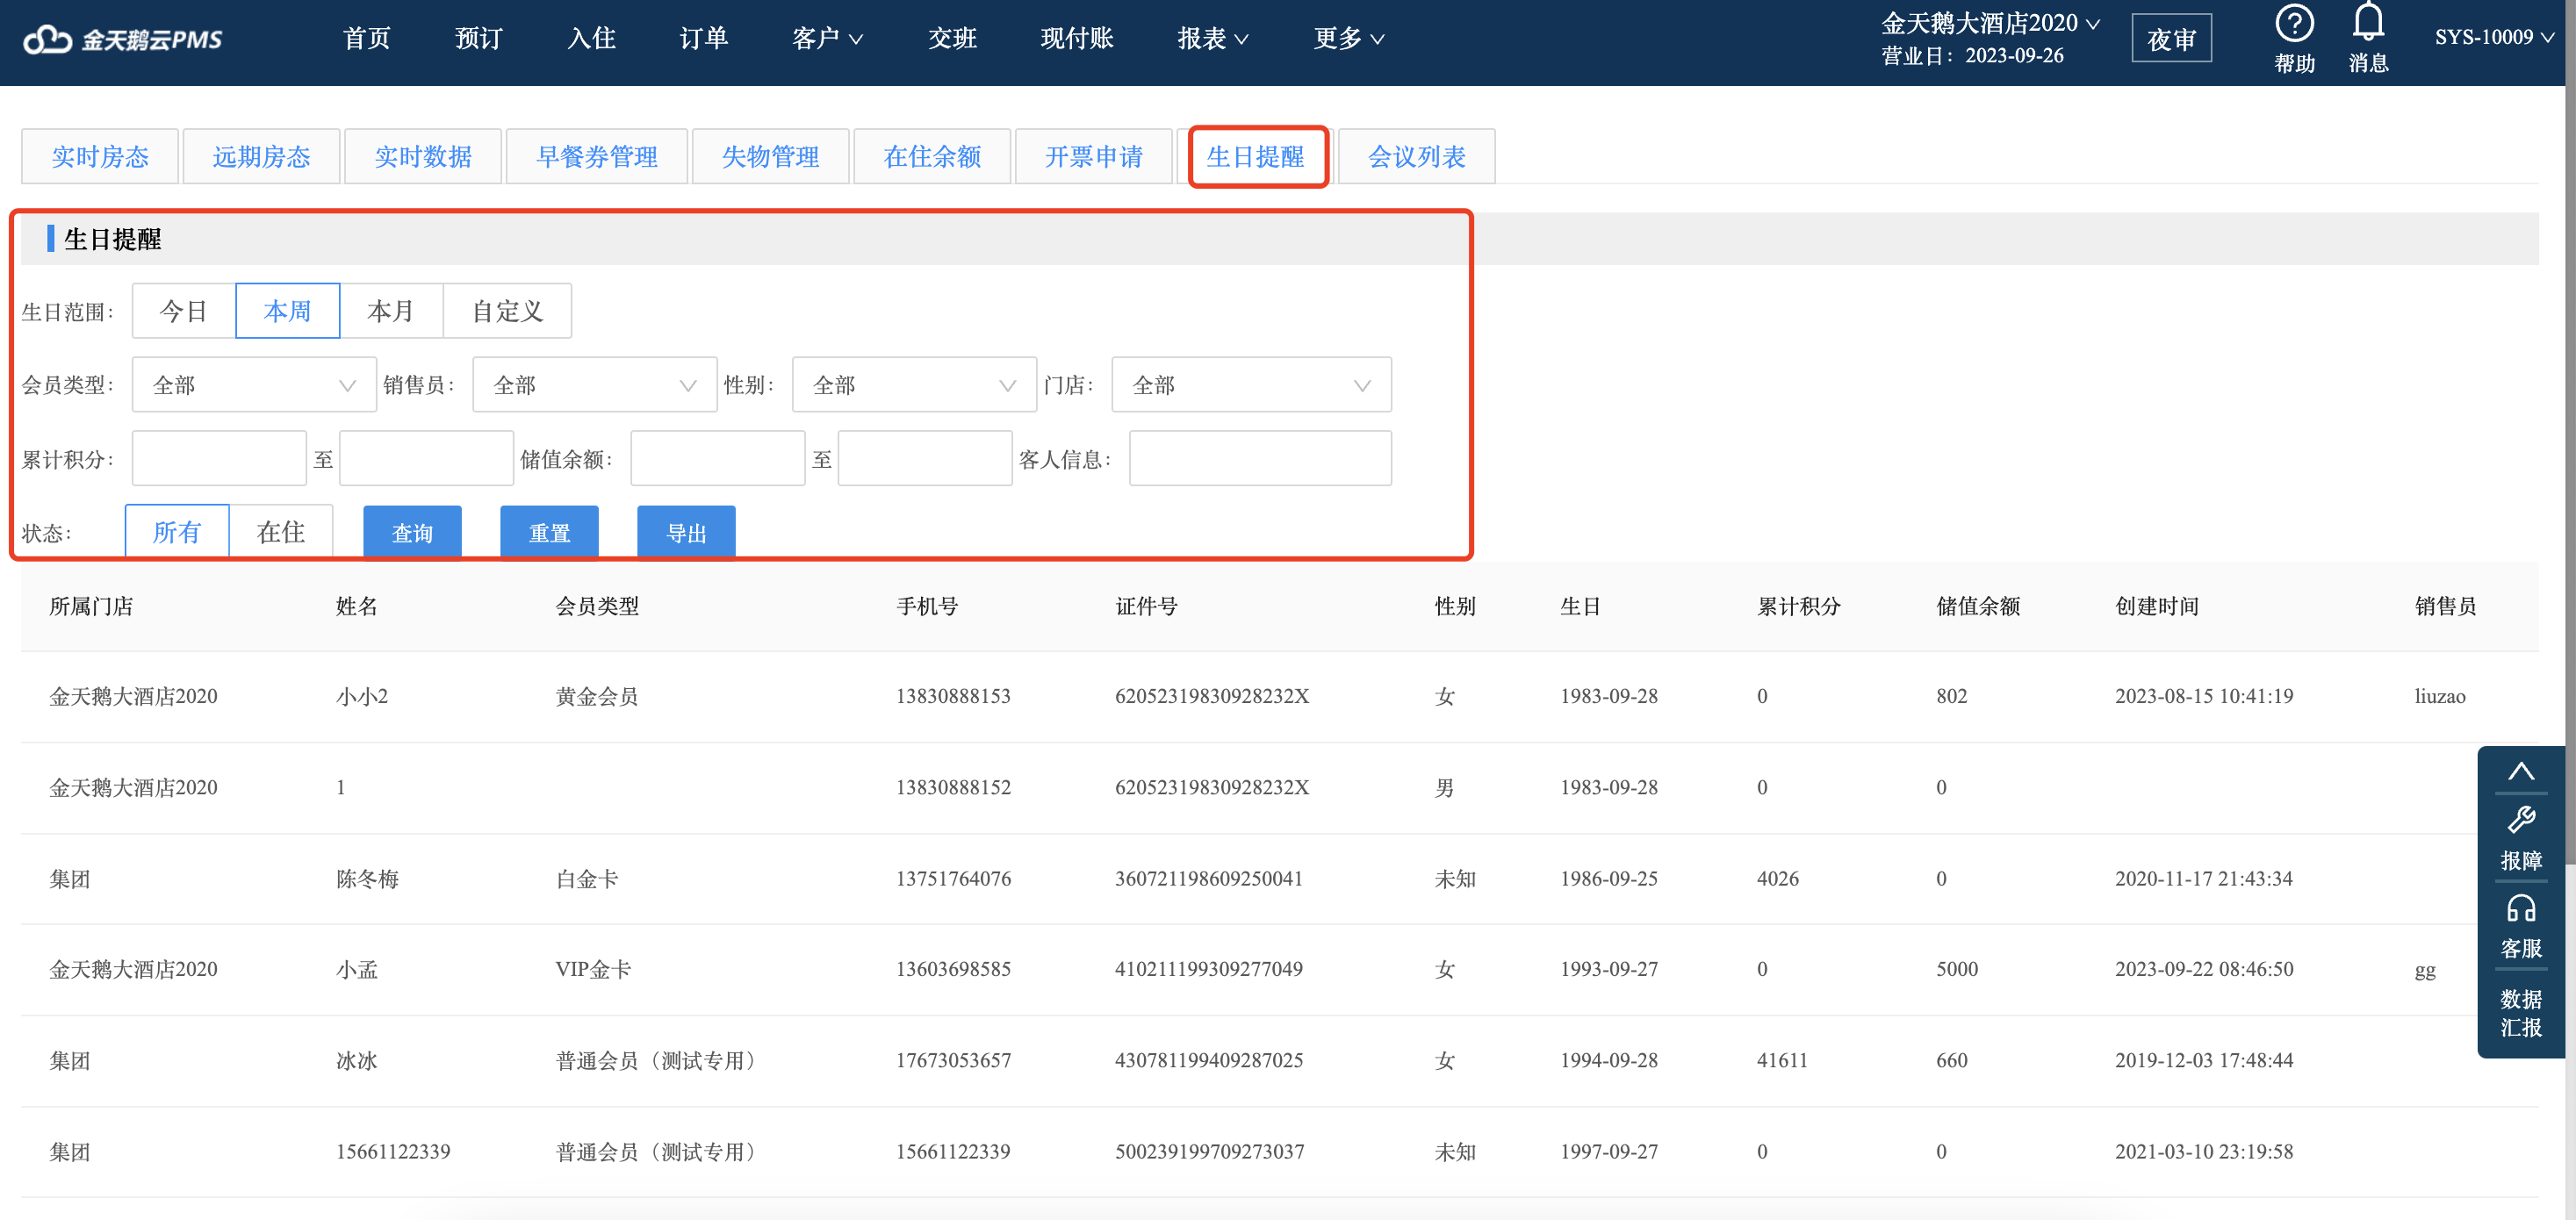Viewport: 2576px width, 1220px height.
Task: Click phone number 13603698585
Action: pos(953,969)
